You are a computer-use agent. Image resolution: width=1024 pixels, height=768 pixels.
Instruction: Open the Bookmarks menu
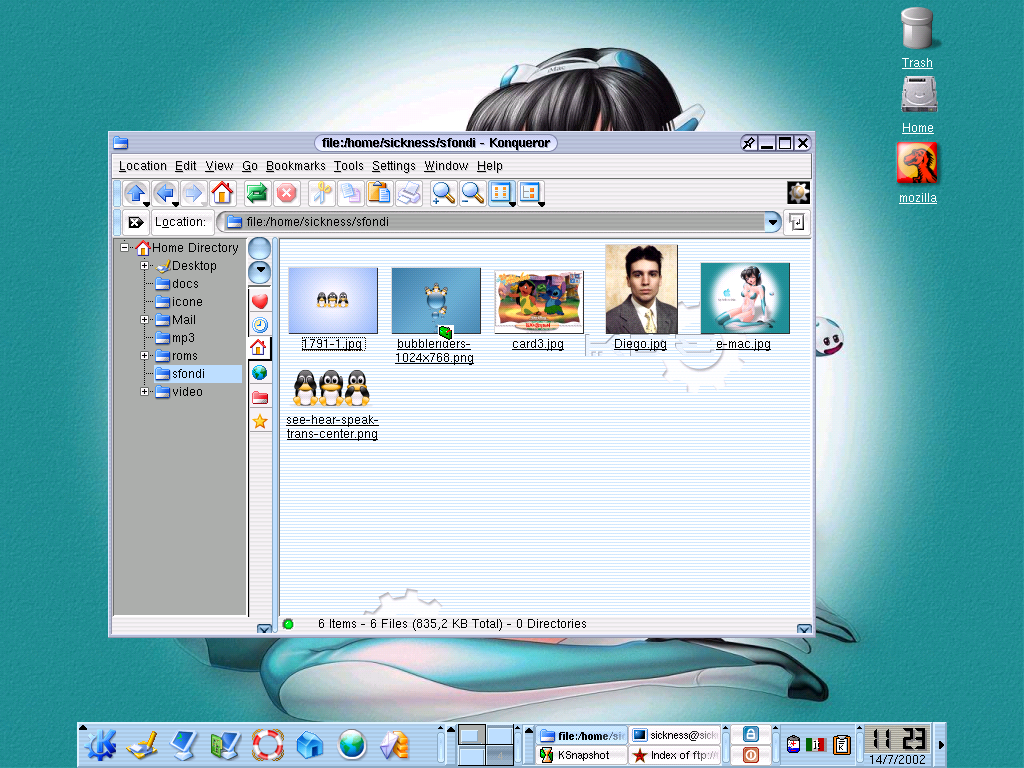(295, 166)
